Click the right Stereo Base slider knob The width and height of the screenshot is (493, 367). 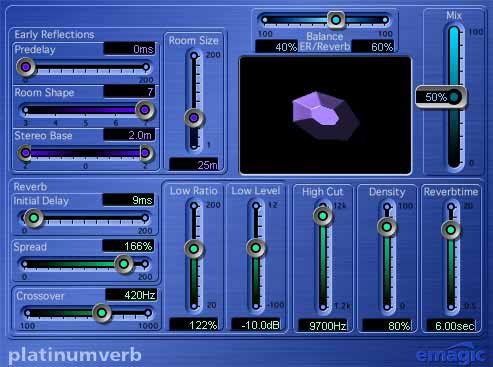coord(145,153)
